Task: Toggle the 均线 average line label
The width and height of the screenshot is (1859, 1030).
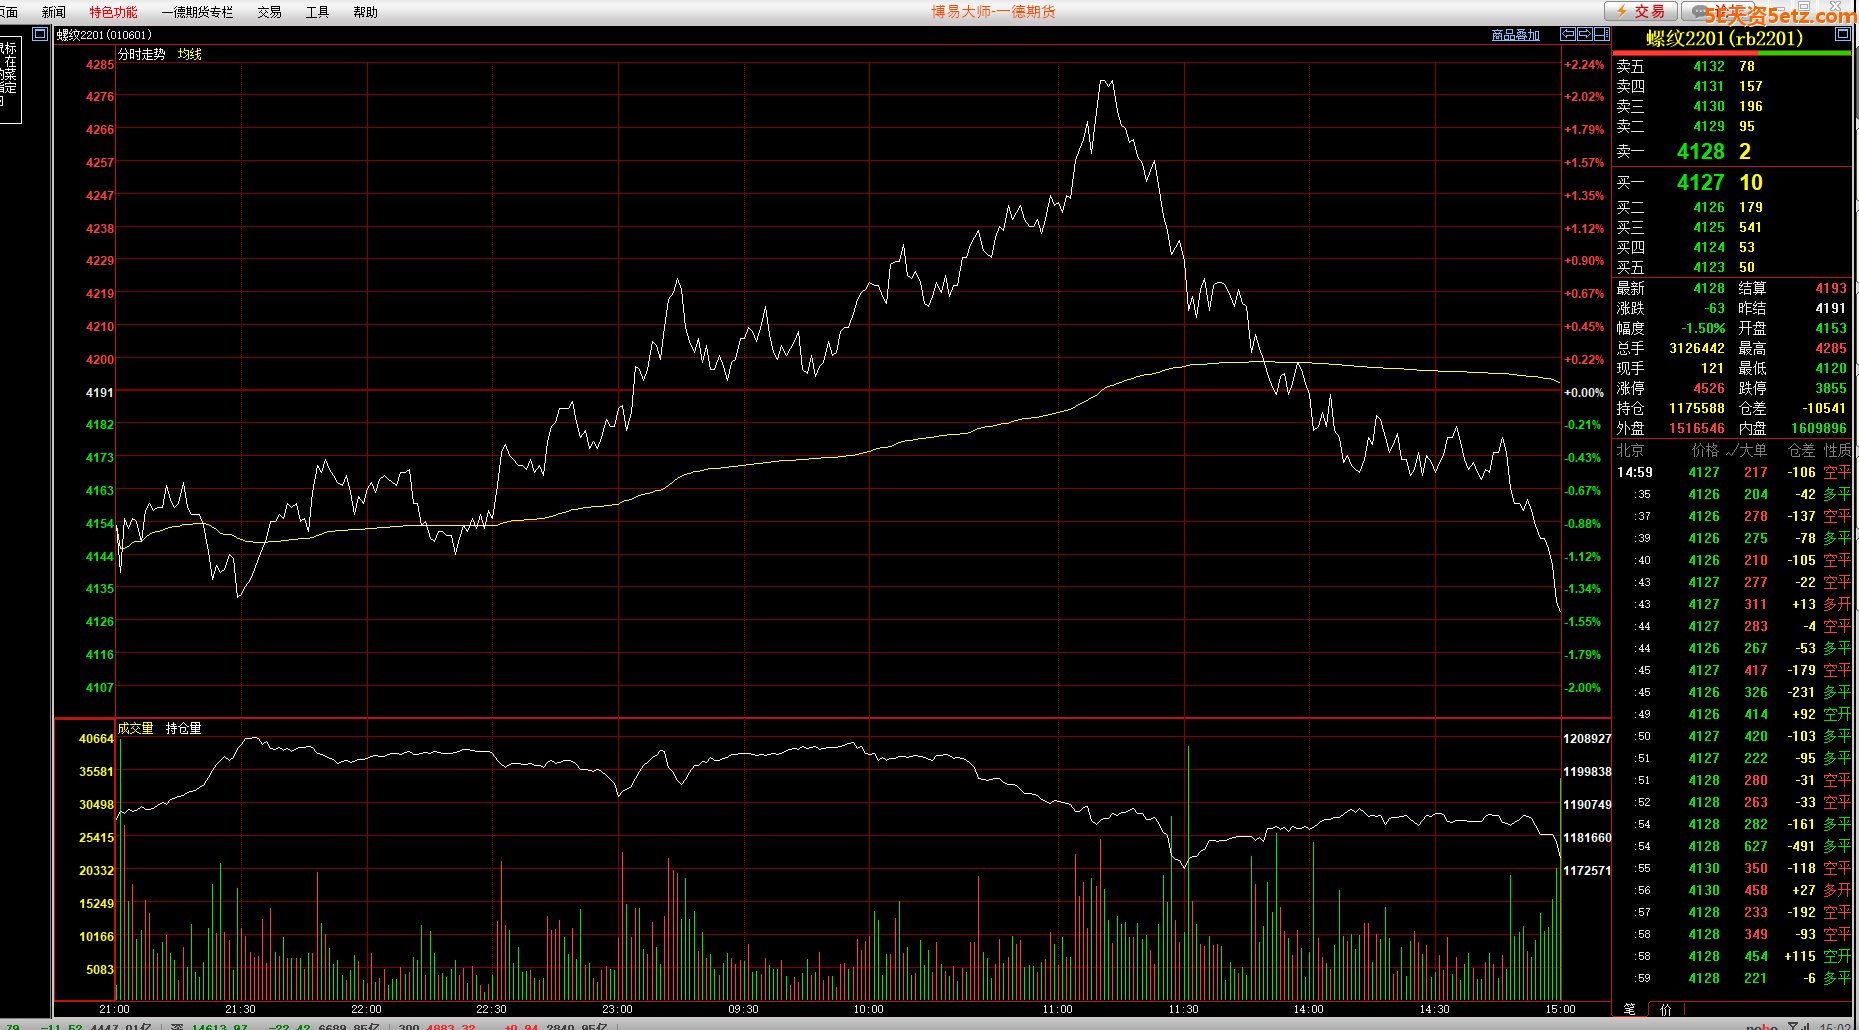Action: point(189,54)
